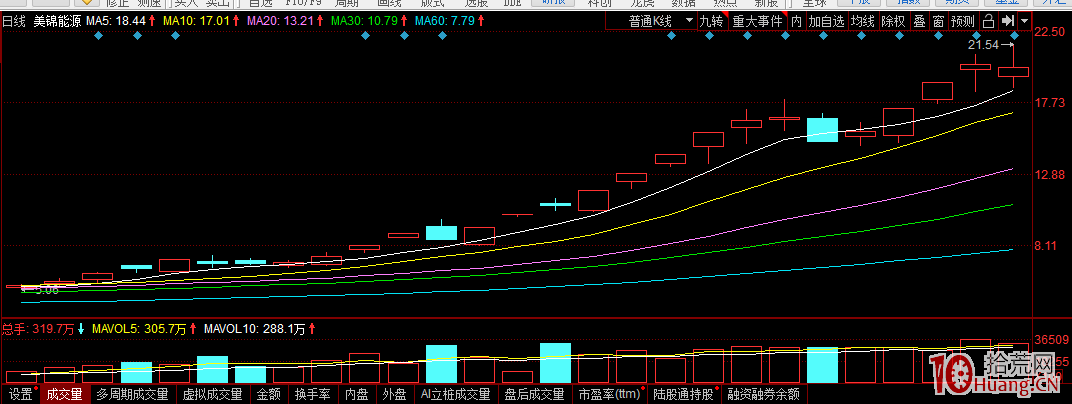This screenshot has width=1072, height=404.
Task: Toggle 除权 ex-rights adjustment
Action: point(893,20)
